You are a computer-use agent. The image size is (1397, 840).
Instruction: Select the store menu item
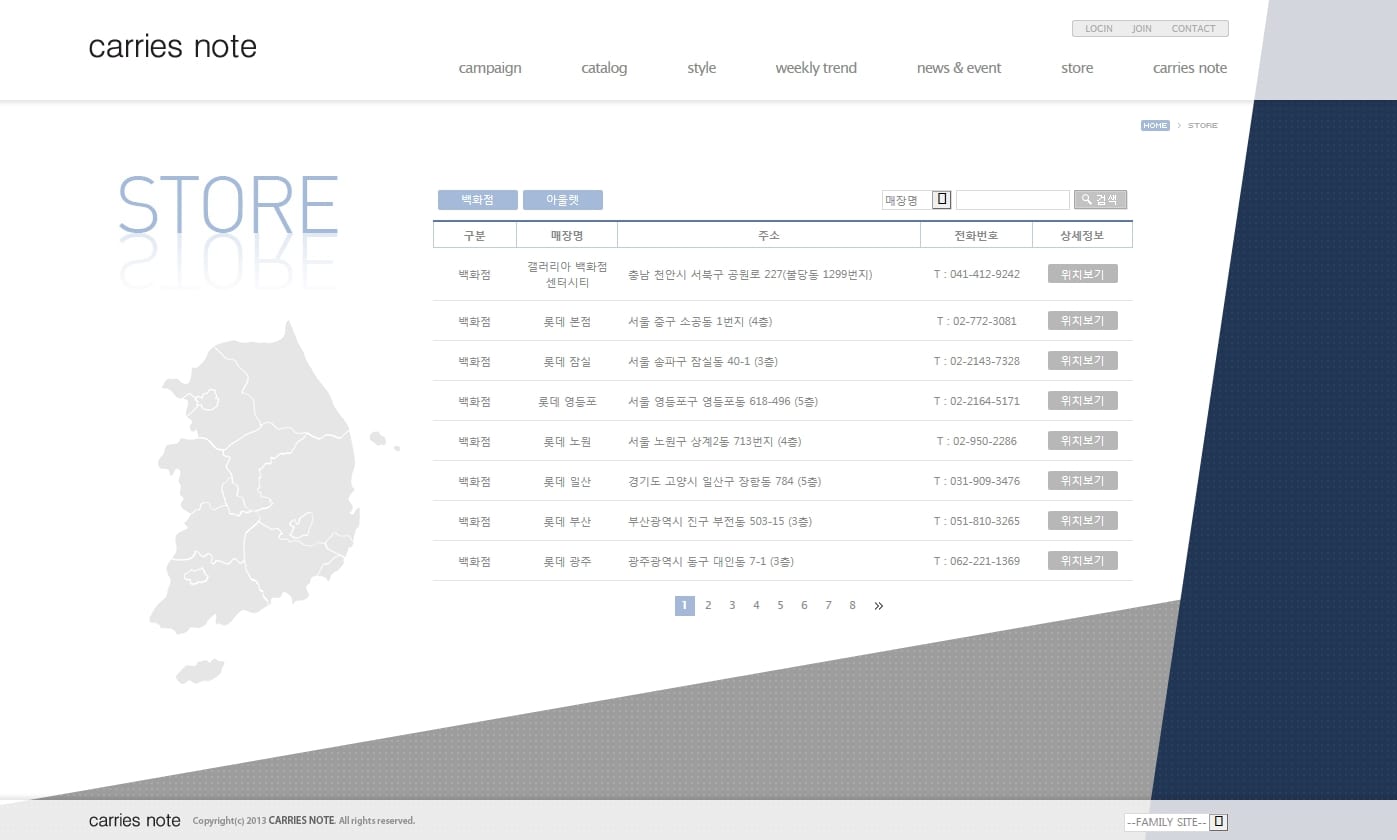[1077, 68]
